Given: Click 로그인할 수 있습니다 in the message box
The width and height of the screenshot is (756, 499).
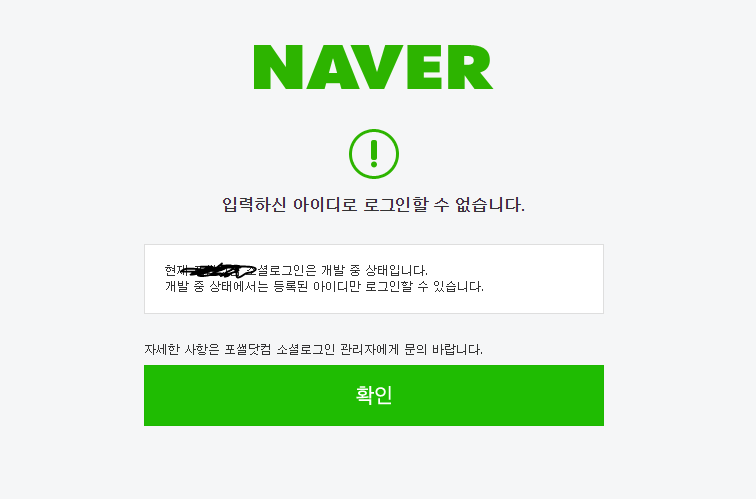Looking at the screenshot, I should 424,287.
